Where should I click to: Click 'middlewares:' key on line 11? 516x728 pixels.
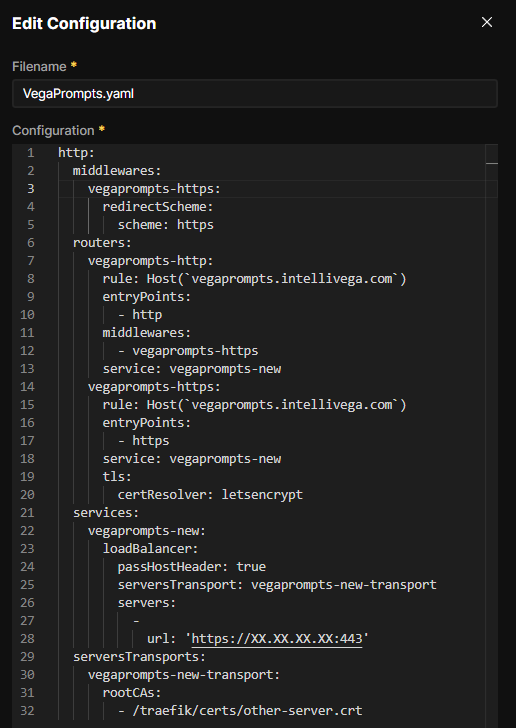(x=147, y=333)
